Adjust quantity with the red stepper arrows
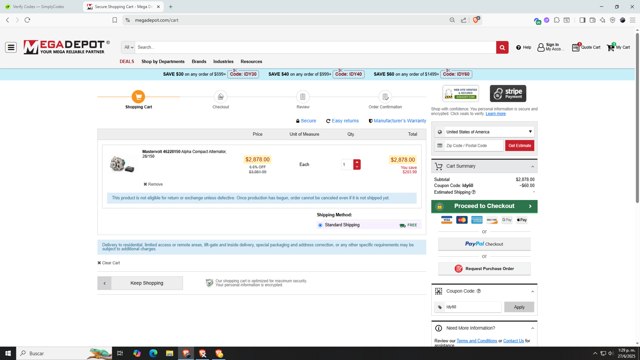This screenshot has height=360, width=640. pyautogui.click(x=357, y=164)
